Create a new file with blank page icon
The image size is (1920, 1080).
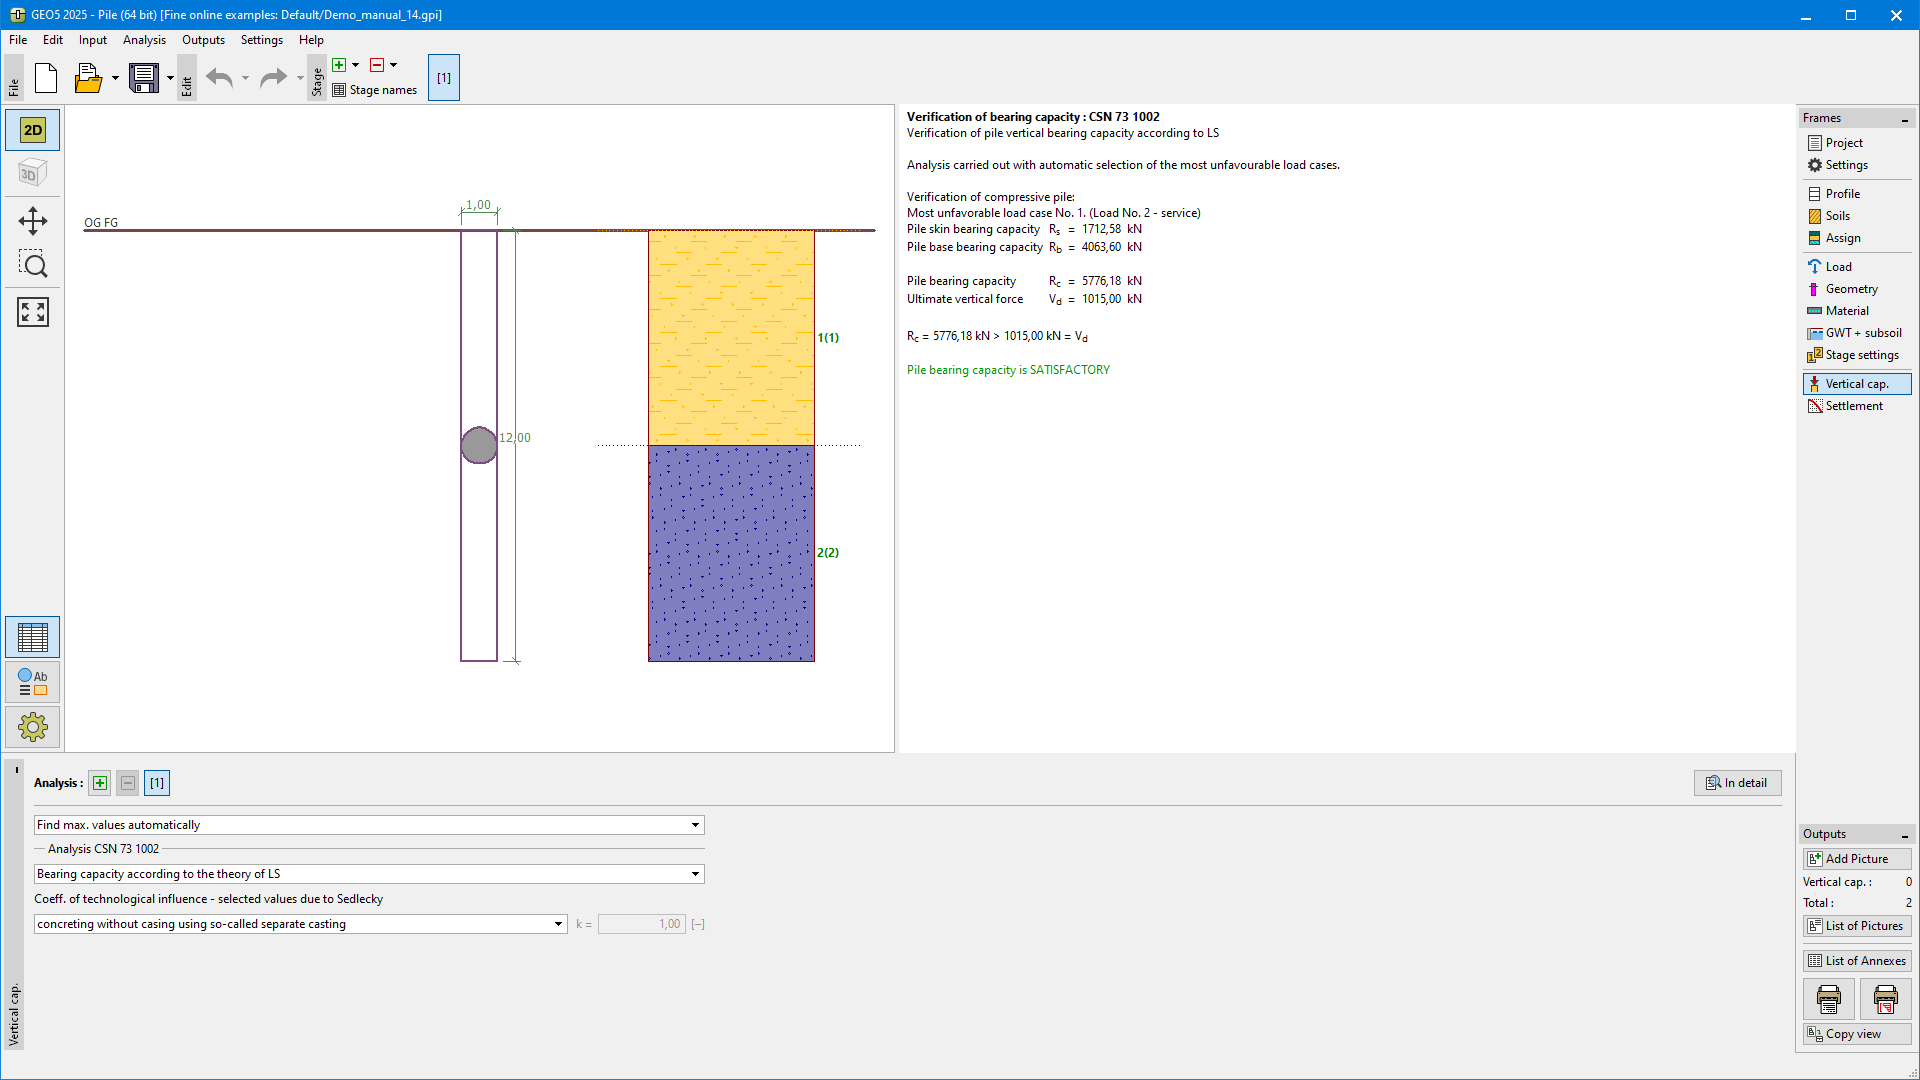(46, 78)
